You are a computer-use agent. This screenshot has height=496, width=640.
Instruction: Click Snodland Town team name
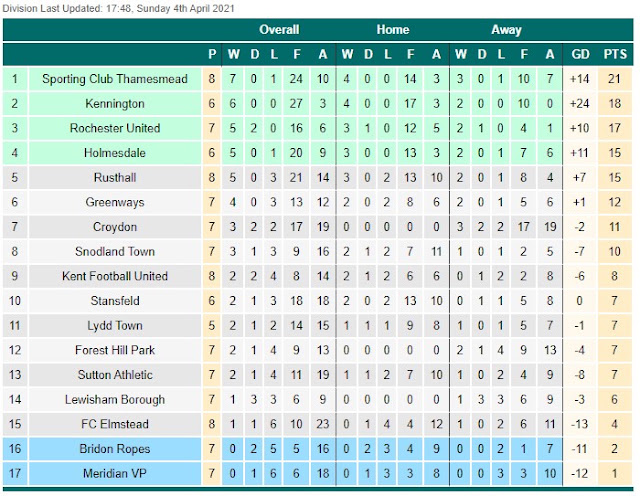115,251
